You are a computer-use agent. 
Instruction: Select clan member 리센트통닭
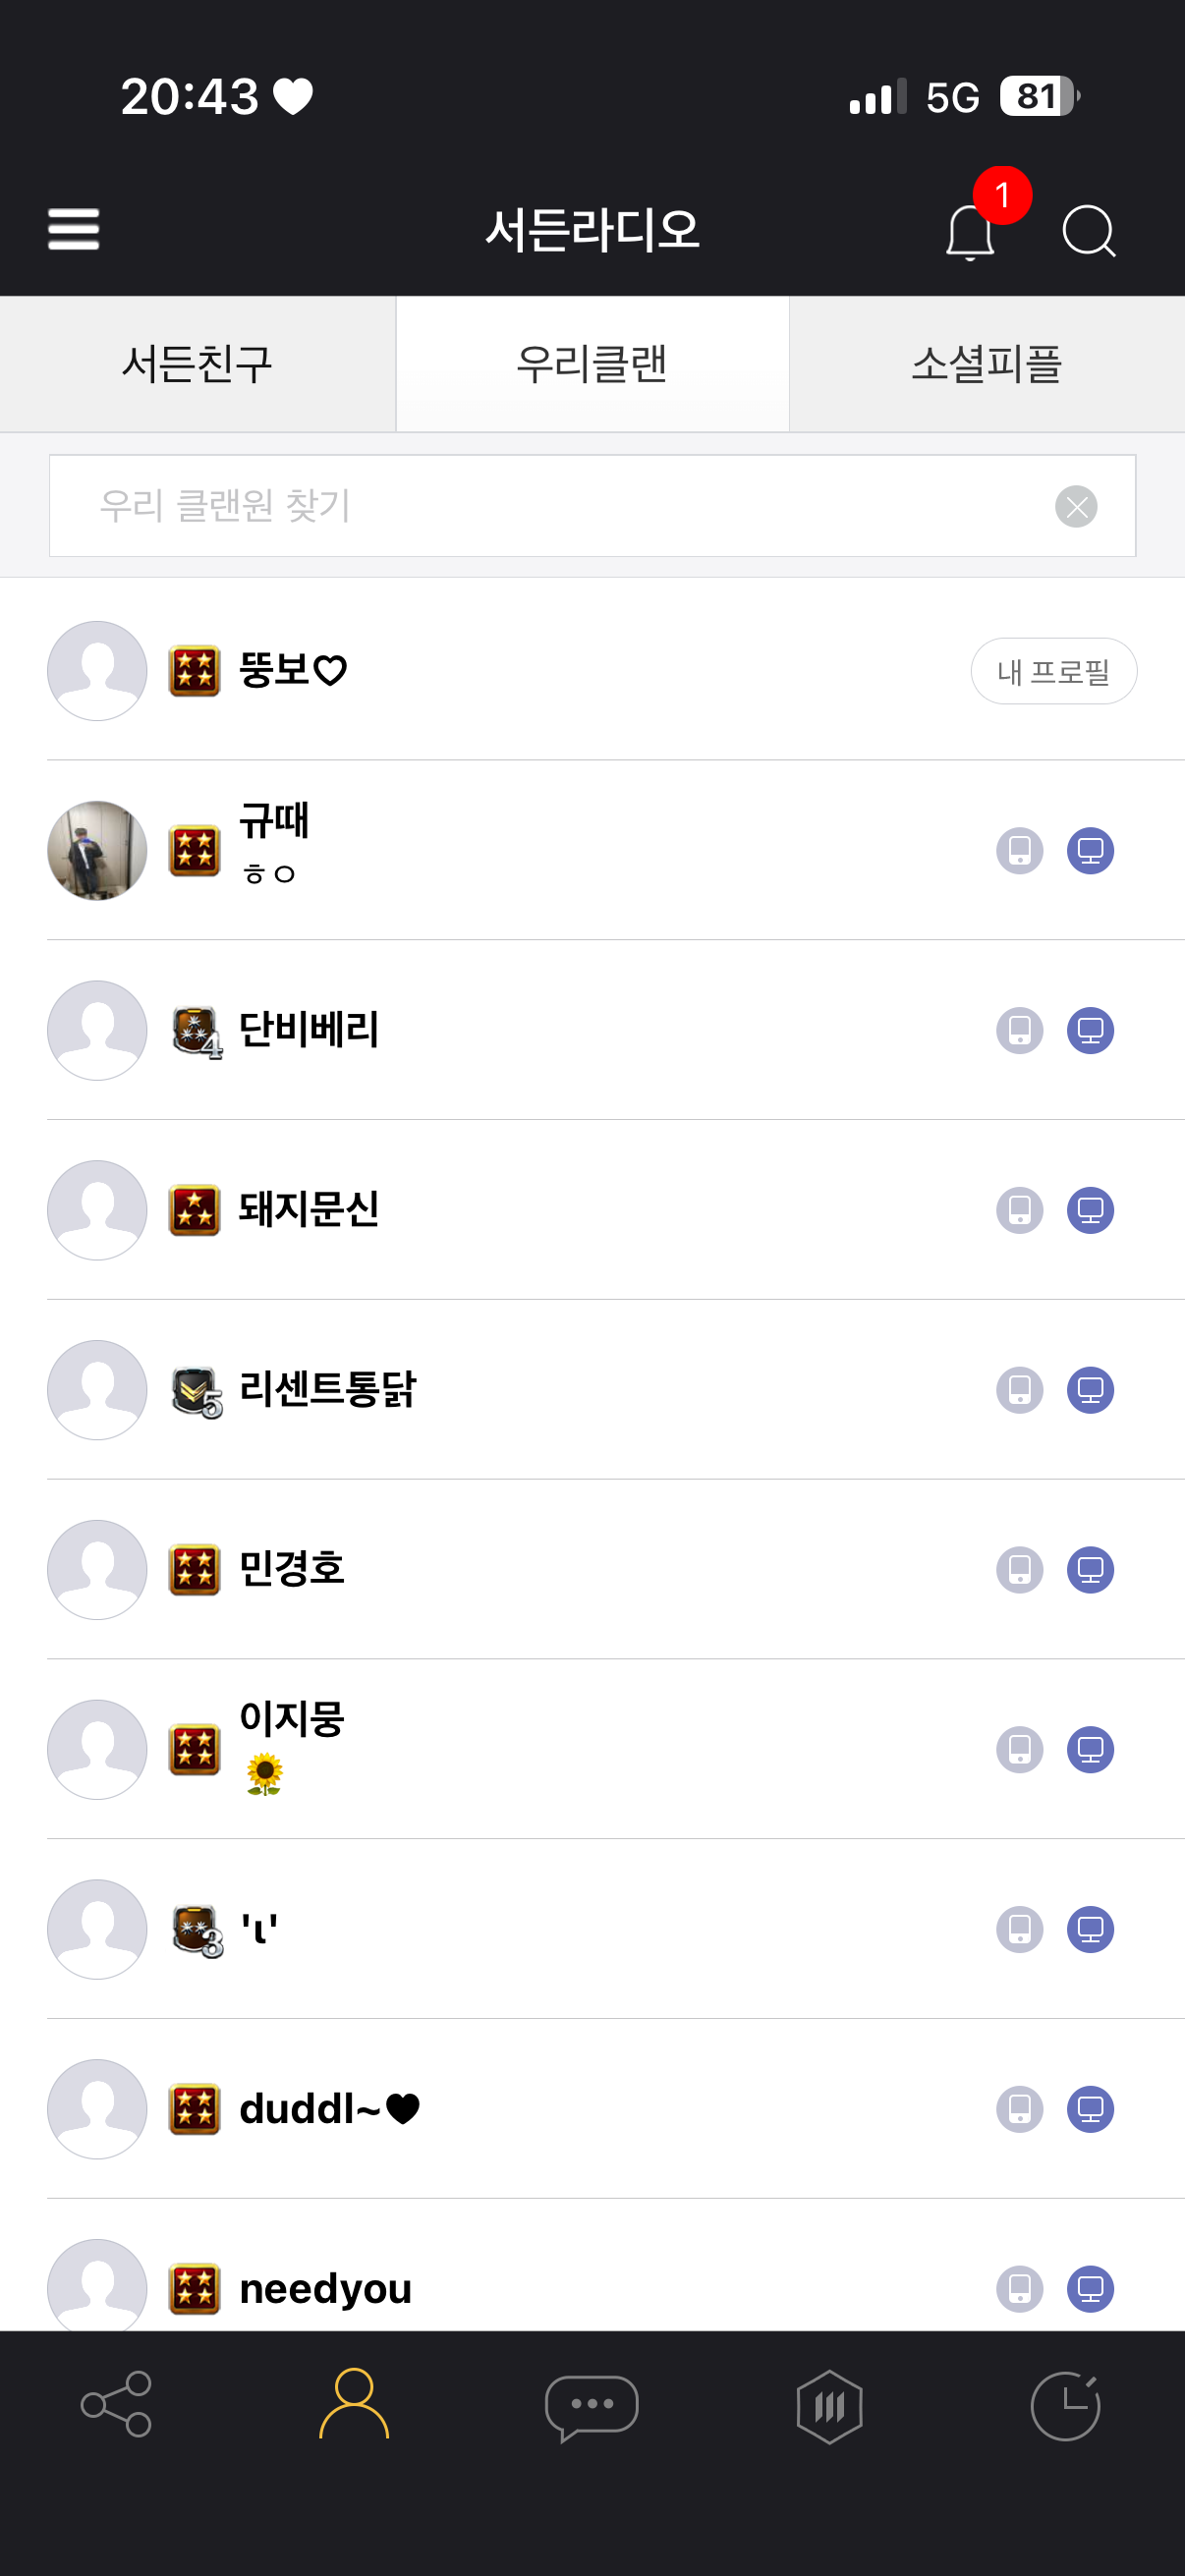click(x=327, y=1390)
